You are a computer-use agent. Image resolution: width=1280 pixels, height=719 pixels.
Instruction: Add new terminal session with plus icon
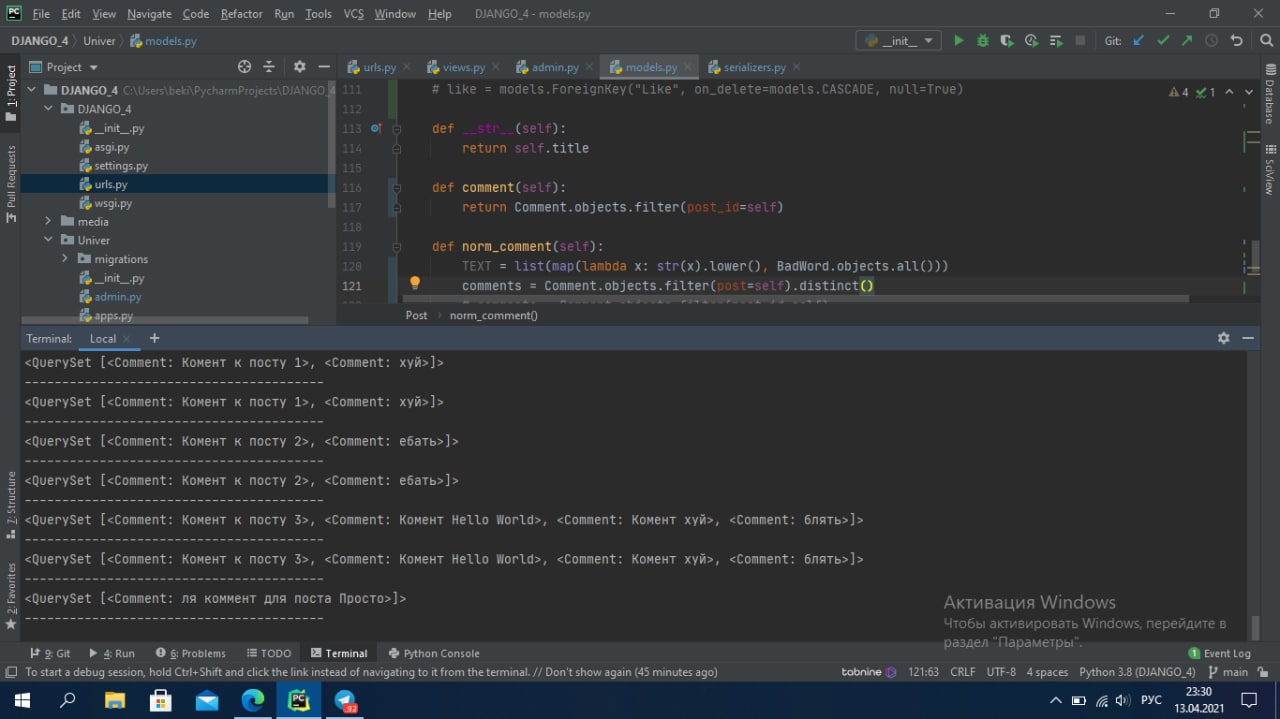[x=154, y=338]
